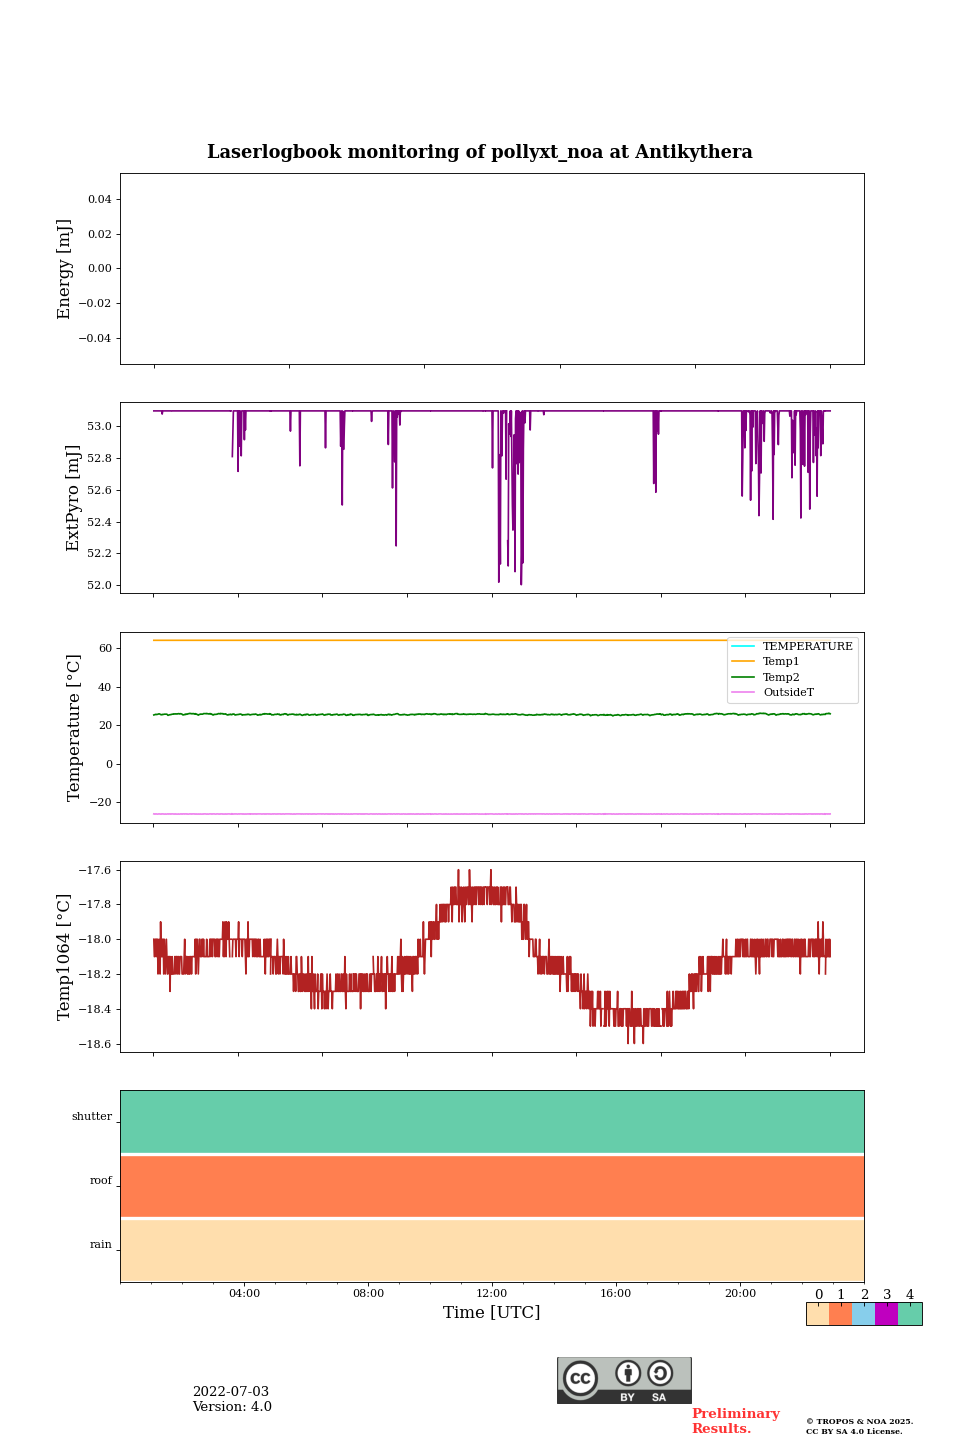
Task: Click the TROPOS & NOA 2025 copyright text
Action: 860,1421
